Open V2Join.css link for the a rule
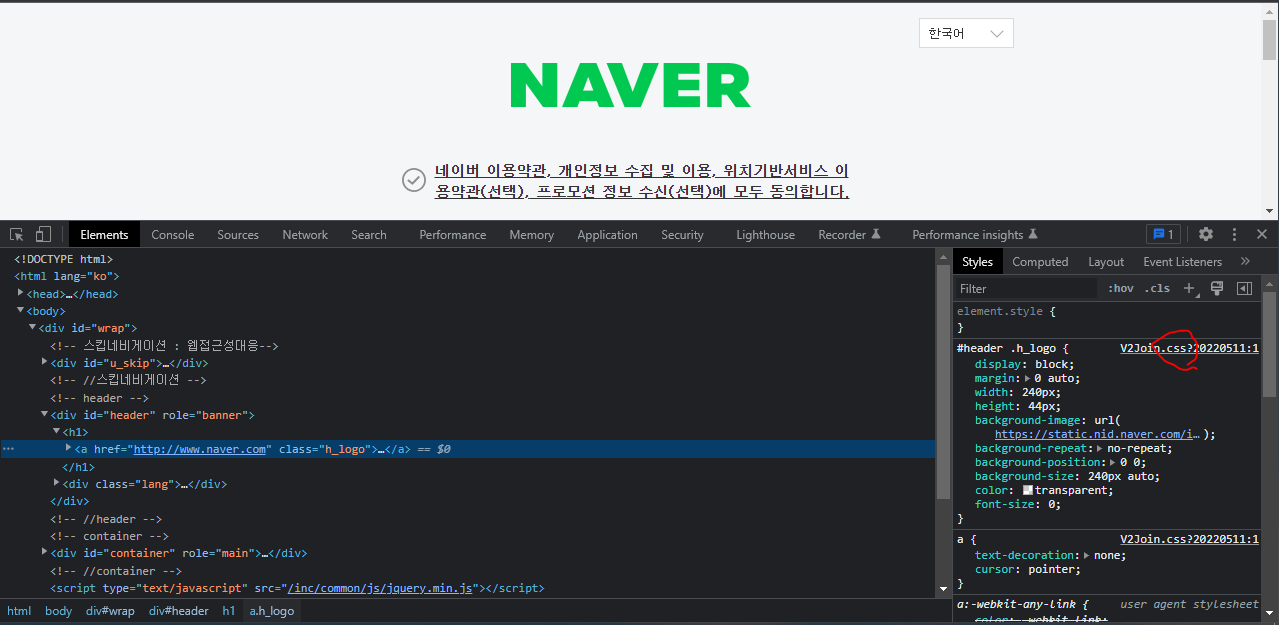Screen dimensions: 1279x625 coord(1189,538)
